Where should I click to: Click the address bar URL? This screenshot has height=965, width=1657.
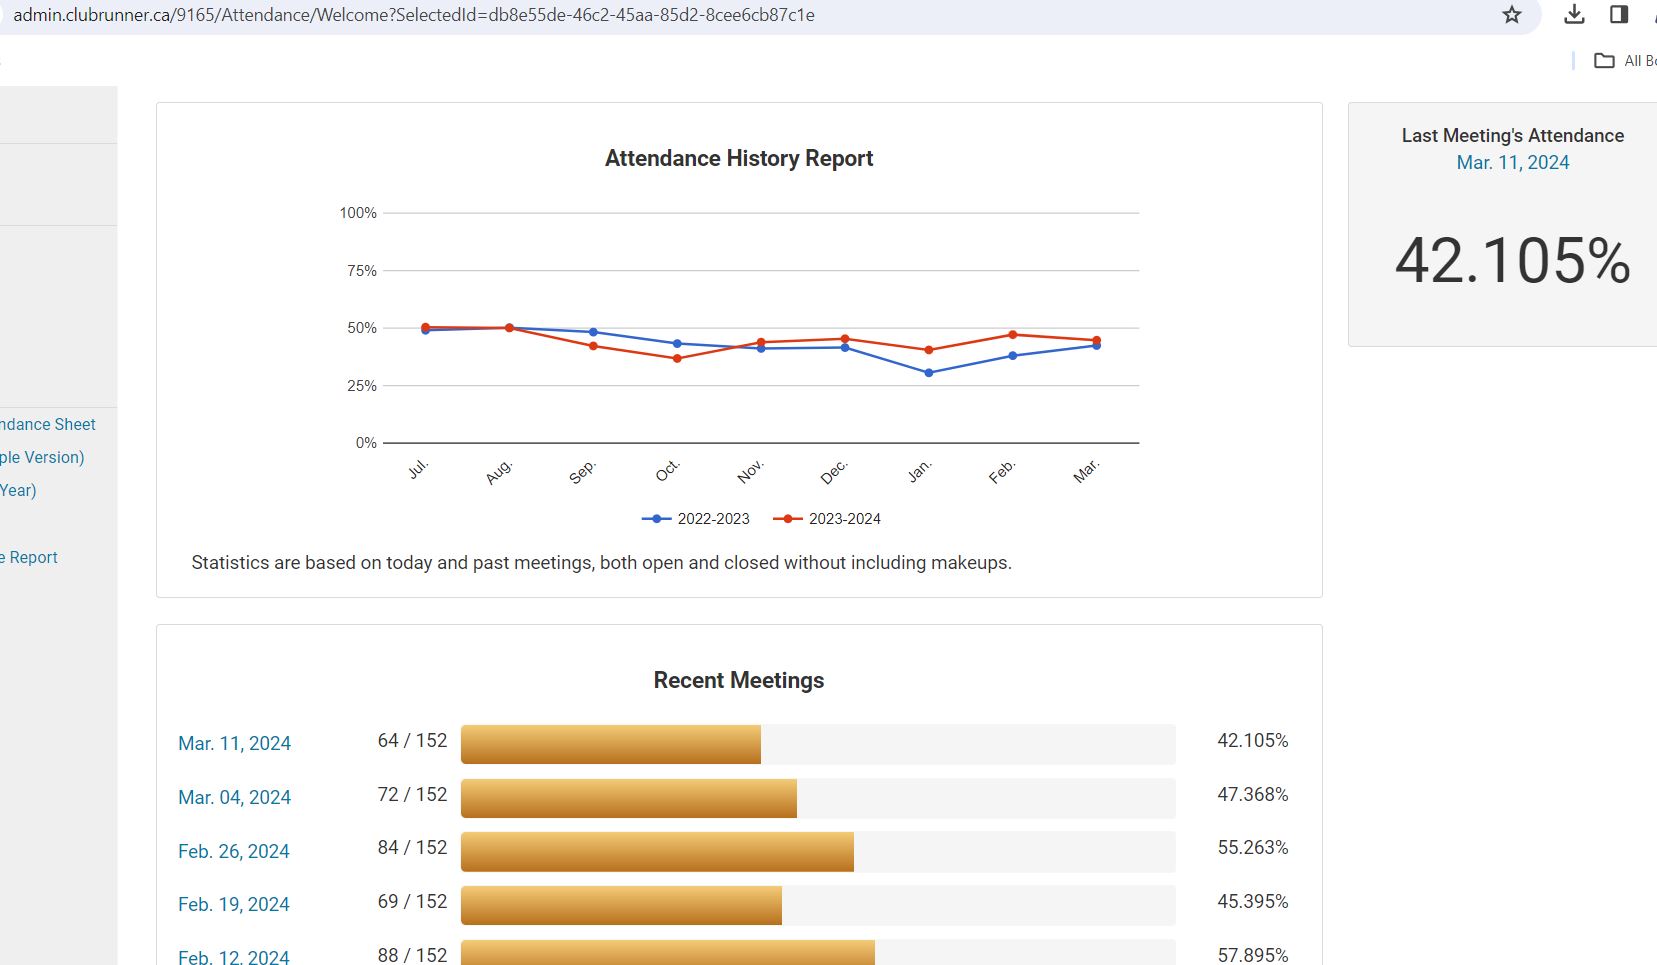tap(414, 15)
